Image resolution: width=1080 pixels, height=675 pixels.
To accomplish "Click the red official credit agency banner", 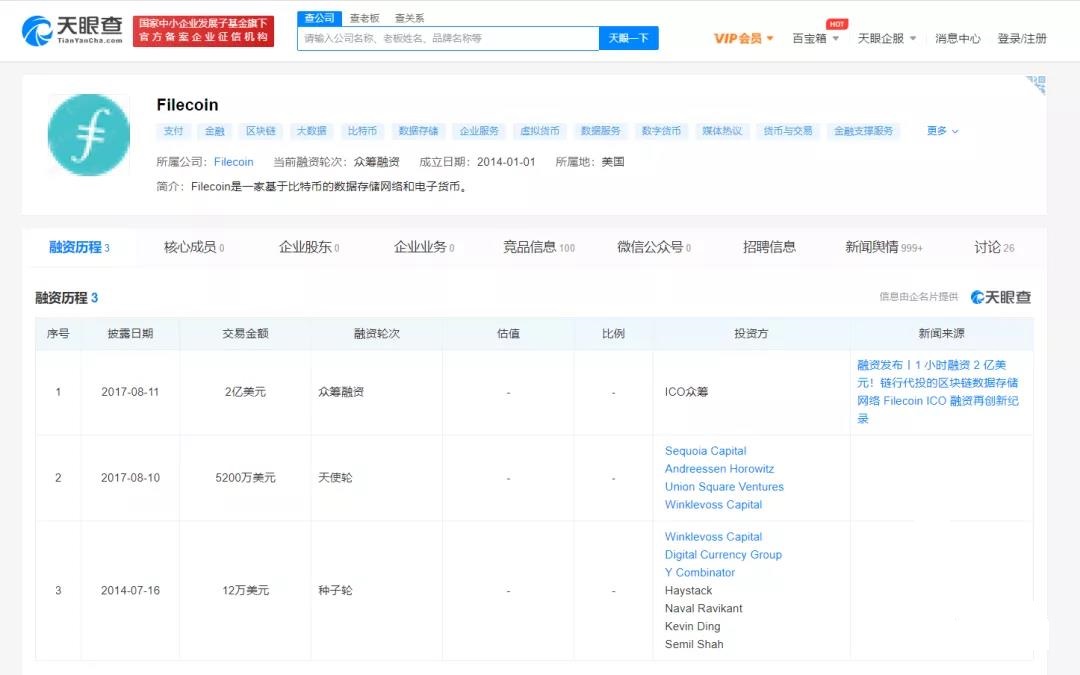I will (x=203, y=31).
